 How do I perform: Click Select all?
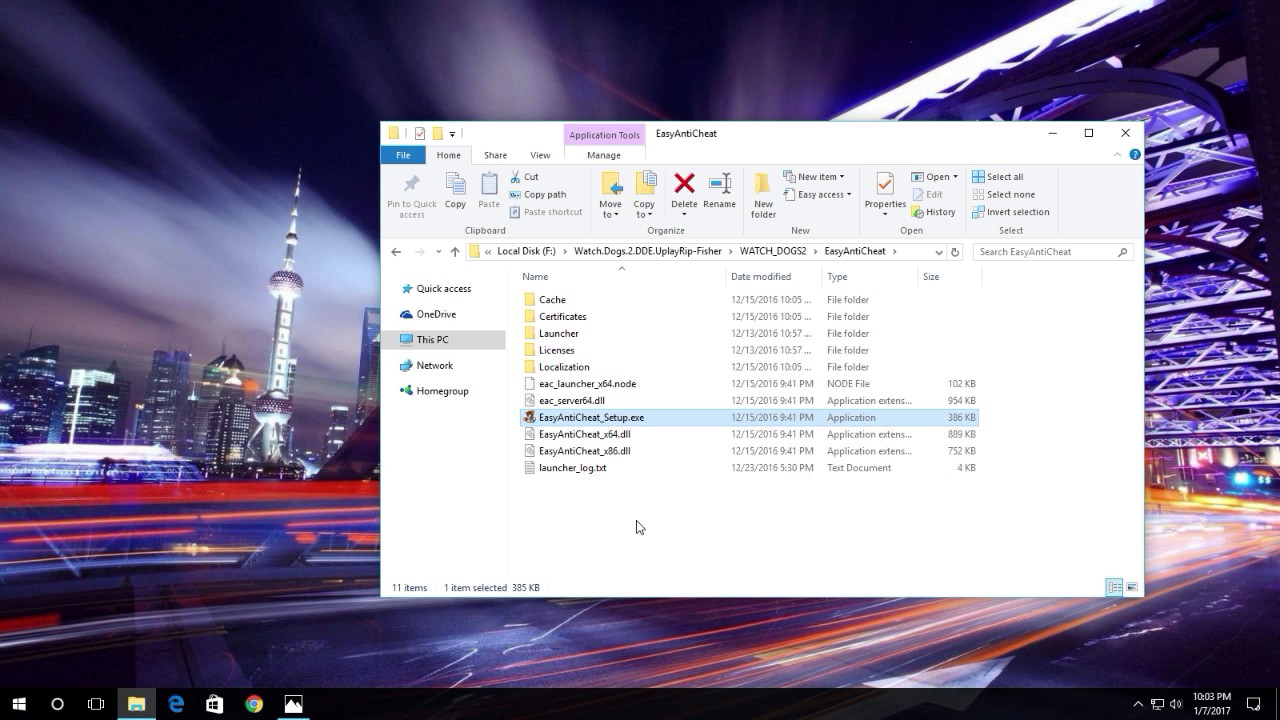coord(997,177)
